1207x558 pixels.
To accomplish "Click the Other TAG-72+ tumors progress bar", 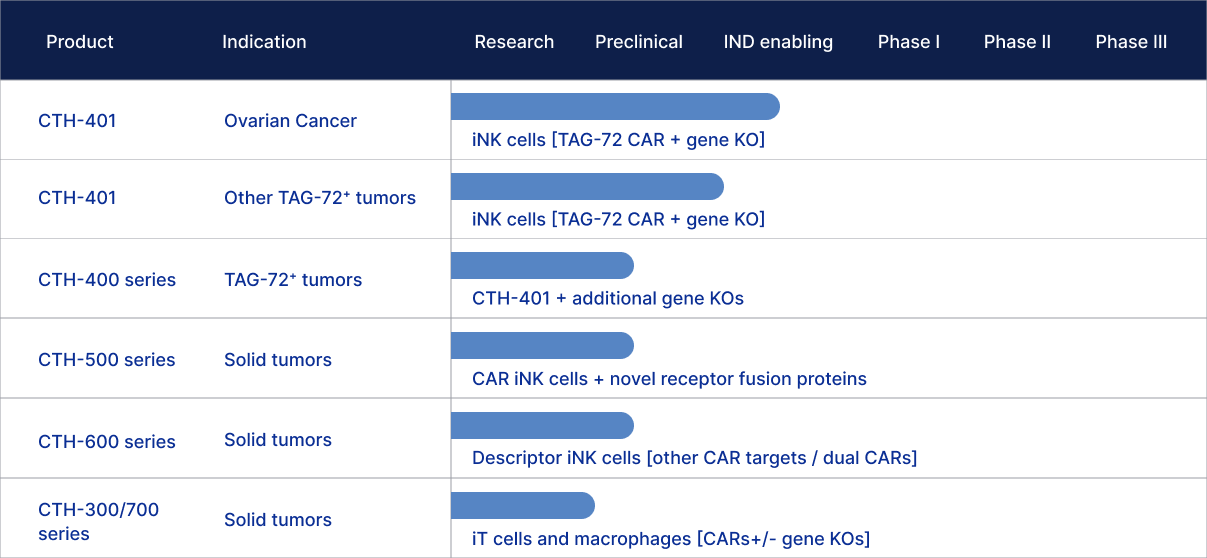I will pyautogui.click(x=586, y=186).
